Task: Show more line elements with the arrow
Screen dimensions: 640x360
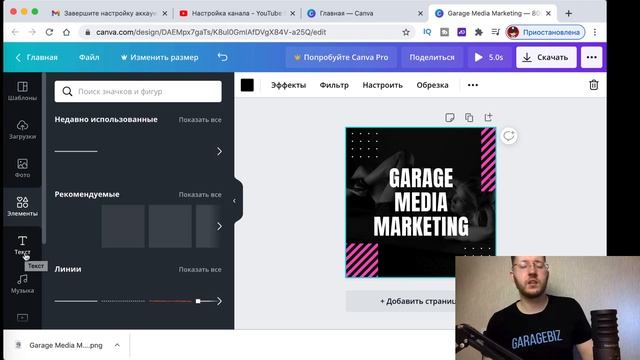Action: [219, 301]
